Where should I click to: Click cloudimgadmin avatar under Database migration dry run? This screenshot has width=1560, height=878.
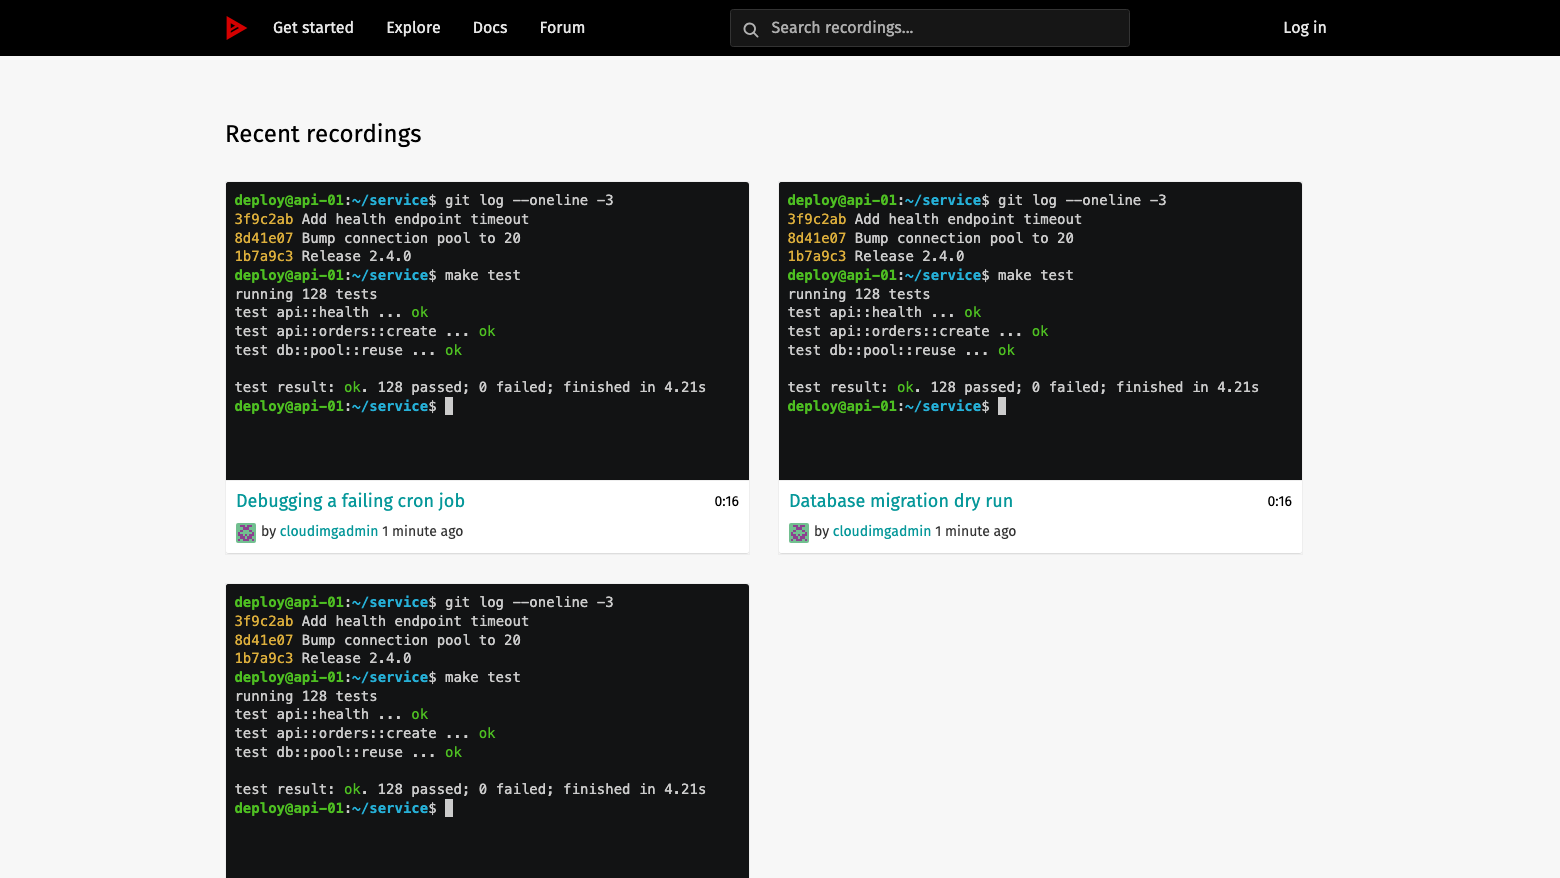coord(799,532)
